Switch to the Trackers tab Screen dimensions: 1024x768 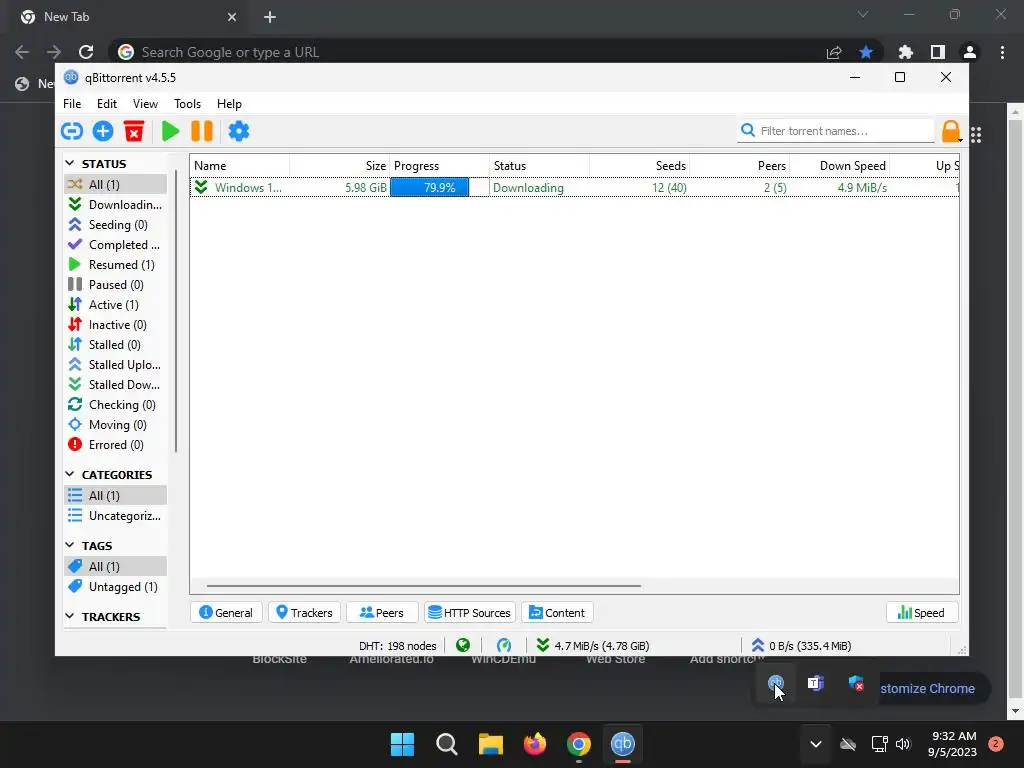pos(304,613)
